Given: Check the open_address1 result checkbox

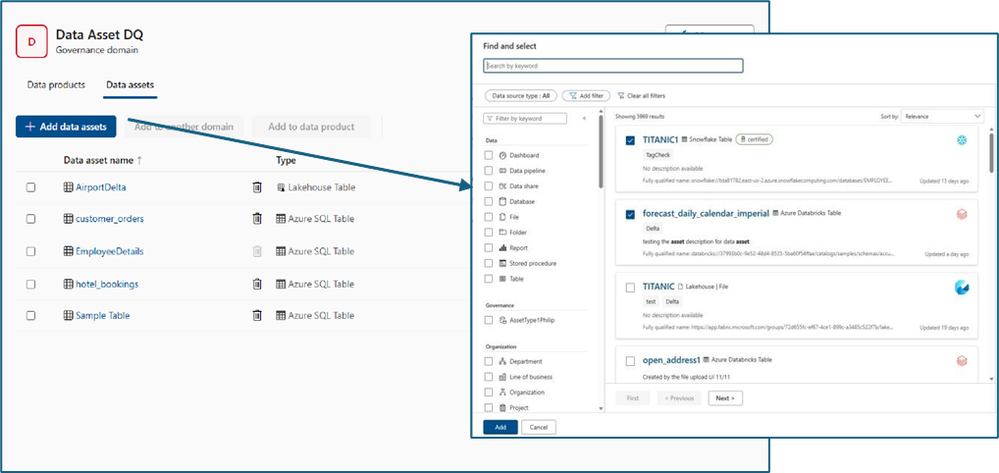Looking at the screenshot, I should point(630,361).
